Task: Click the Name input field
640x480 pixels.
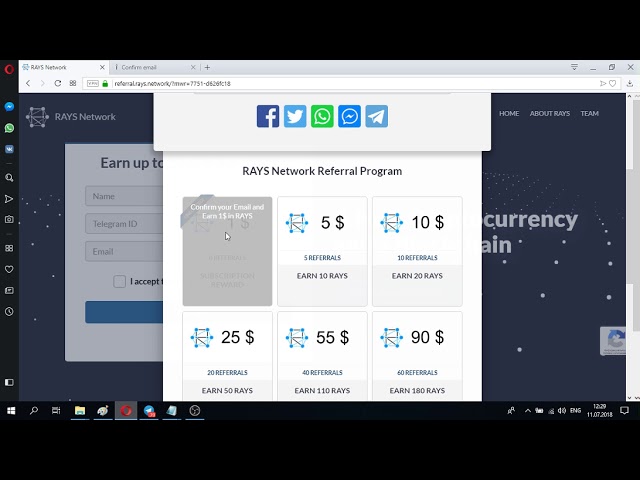Action: click(124, 196)
